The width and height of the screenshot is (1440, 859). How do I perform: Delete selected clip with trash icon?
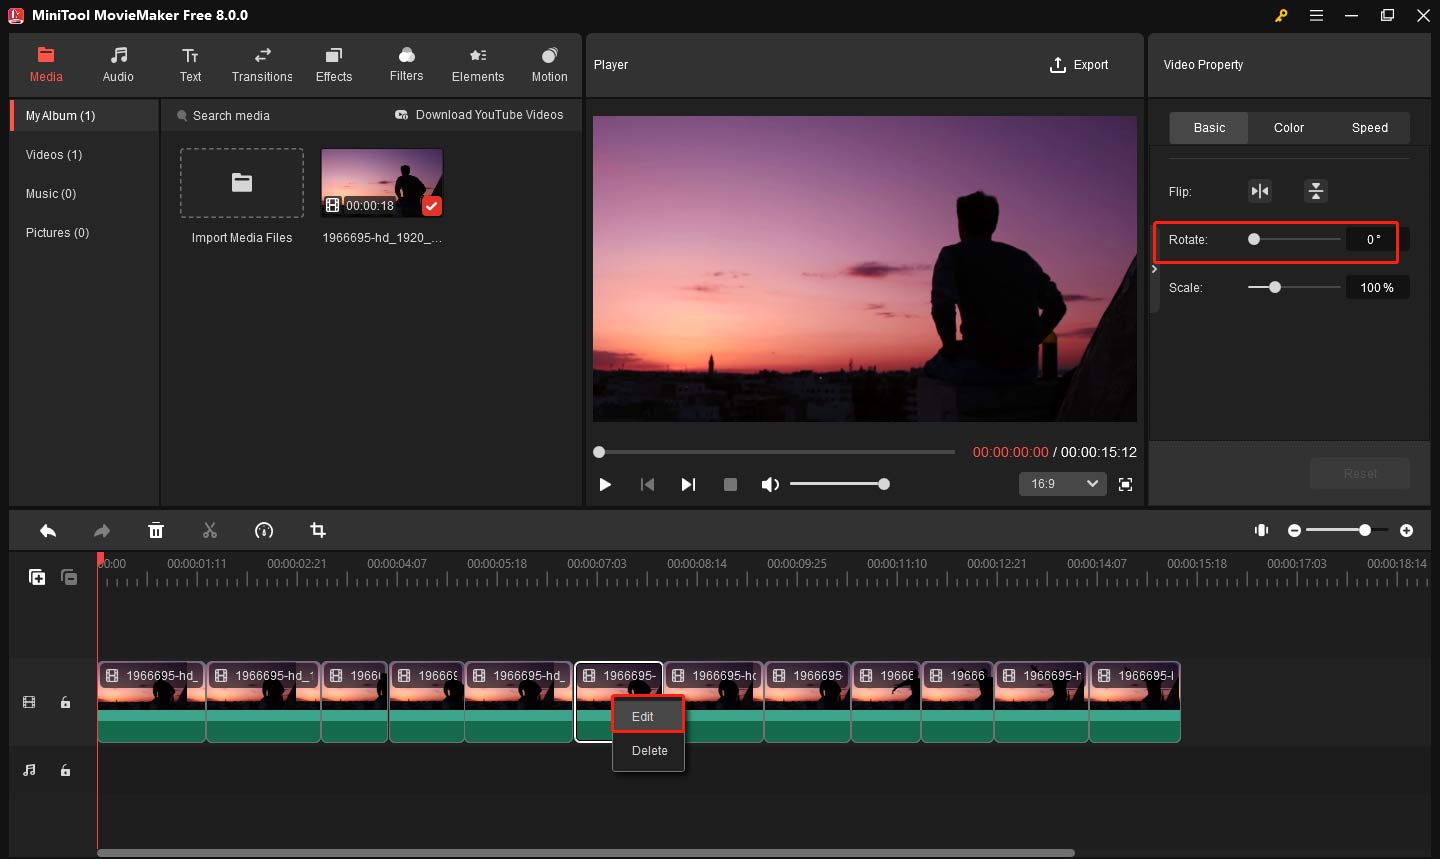click(156, 531)
